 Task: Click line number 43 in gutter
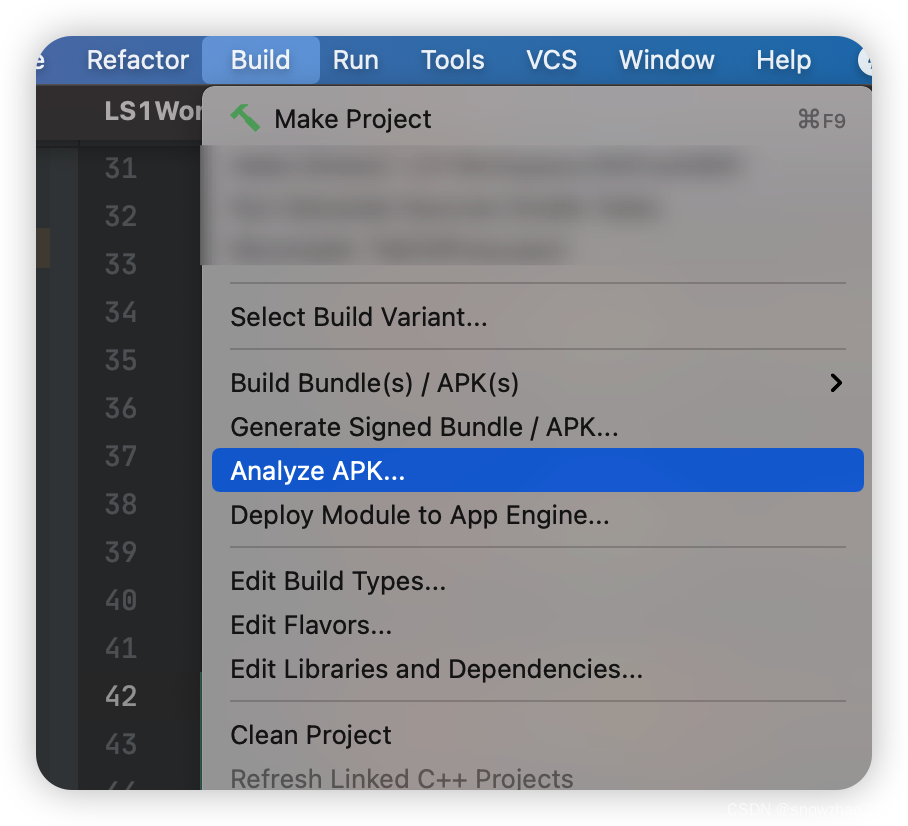[121, 745]
